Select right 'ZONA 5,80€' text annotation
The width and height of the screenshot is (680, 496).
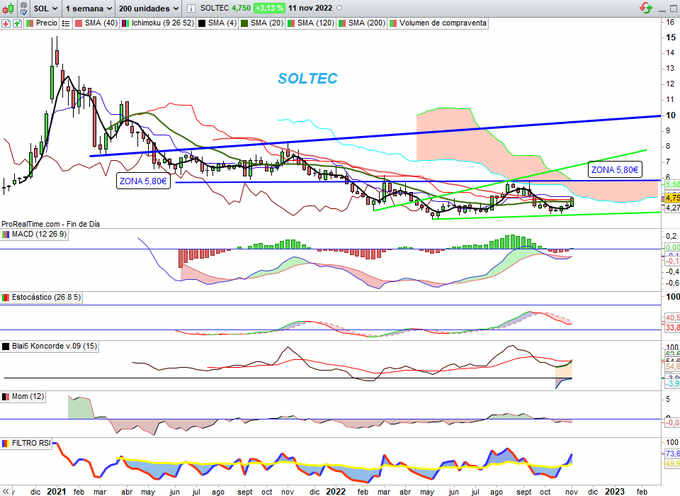pos(615,170)
